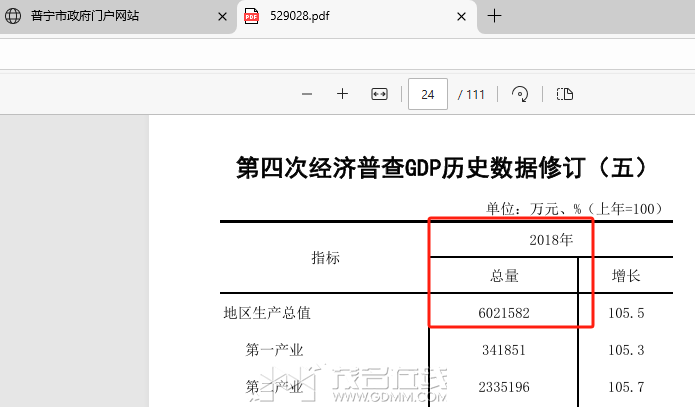Click the globe icon on first tab

tap(14, 17)
